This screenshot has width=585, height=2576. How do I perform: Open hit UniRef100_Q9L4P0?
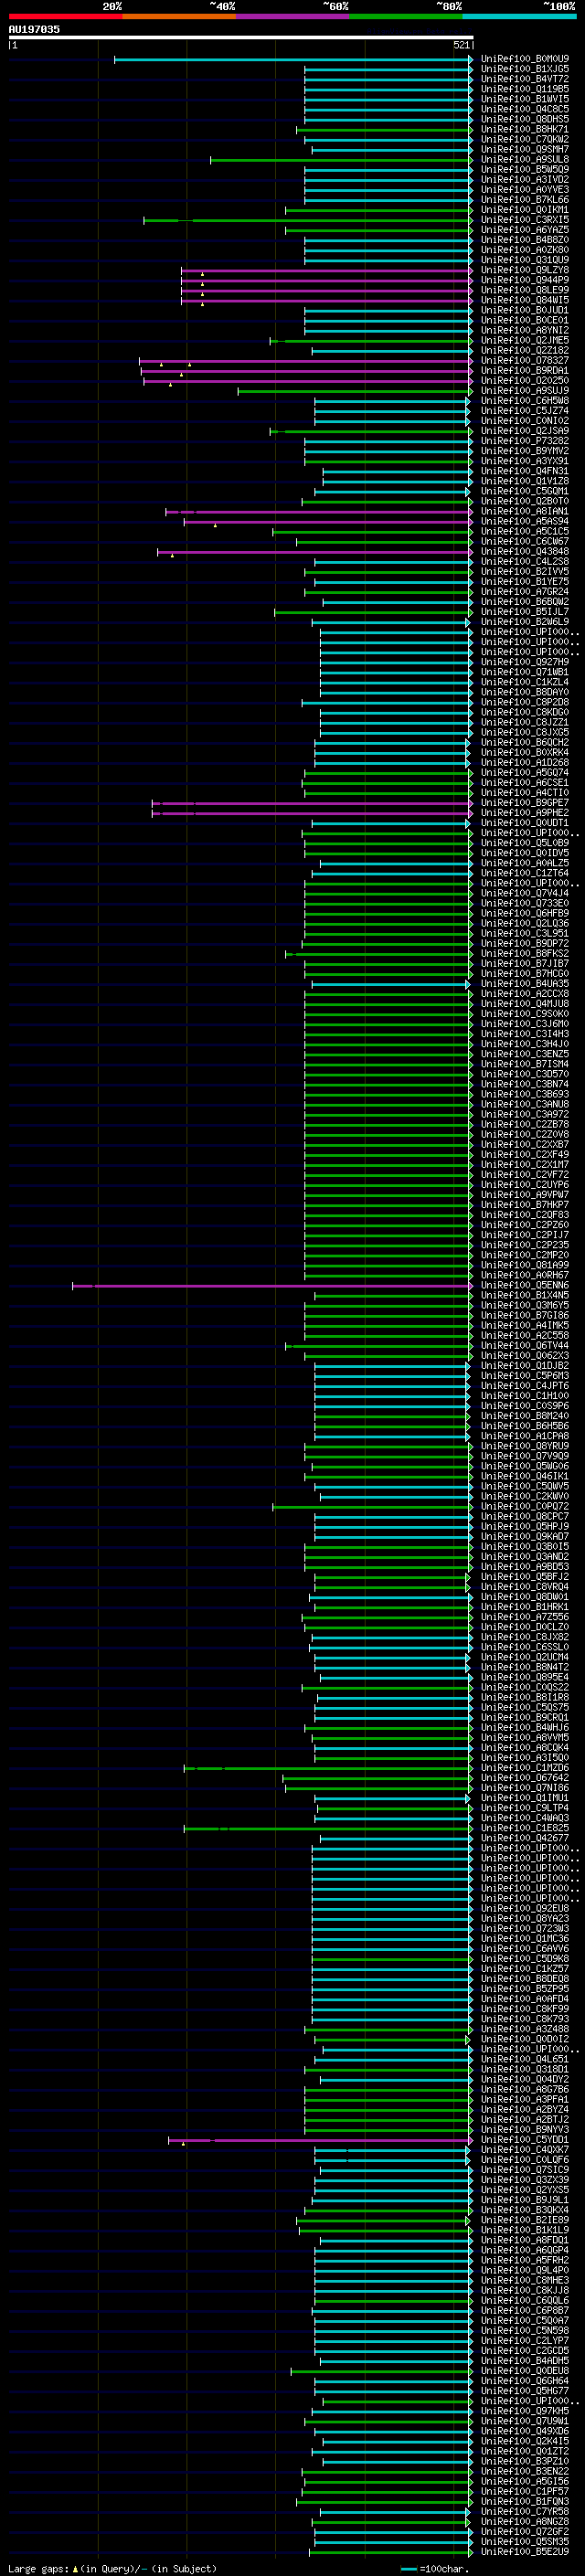pyautogui.click(x=525, y=2271)
